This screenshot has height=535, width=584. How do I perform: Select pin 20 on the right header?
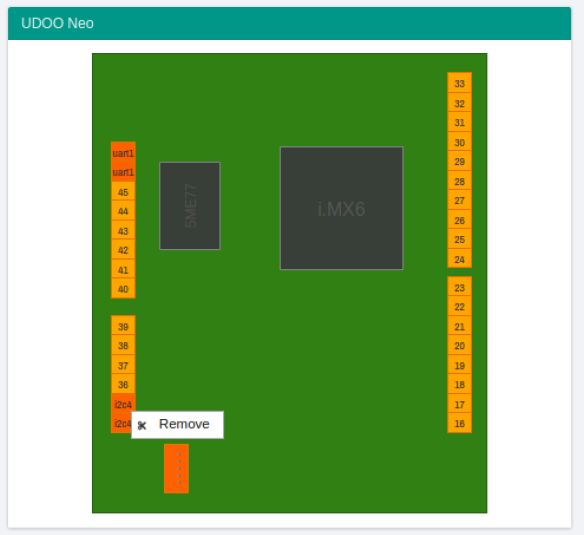click(460, 346)
